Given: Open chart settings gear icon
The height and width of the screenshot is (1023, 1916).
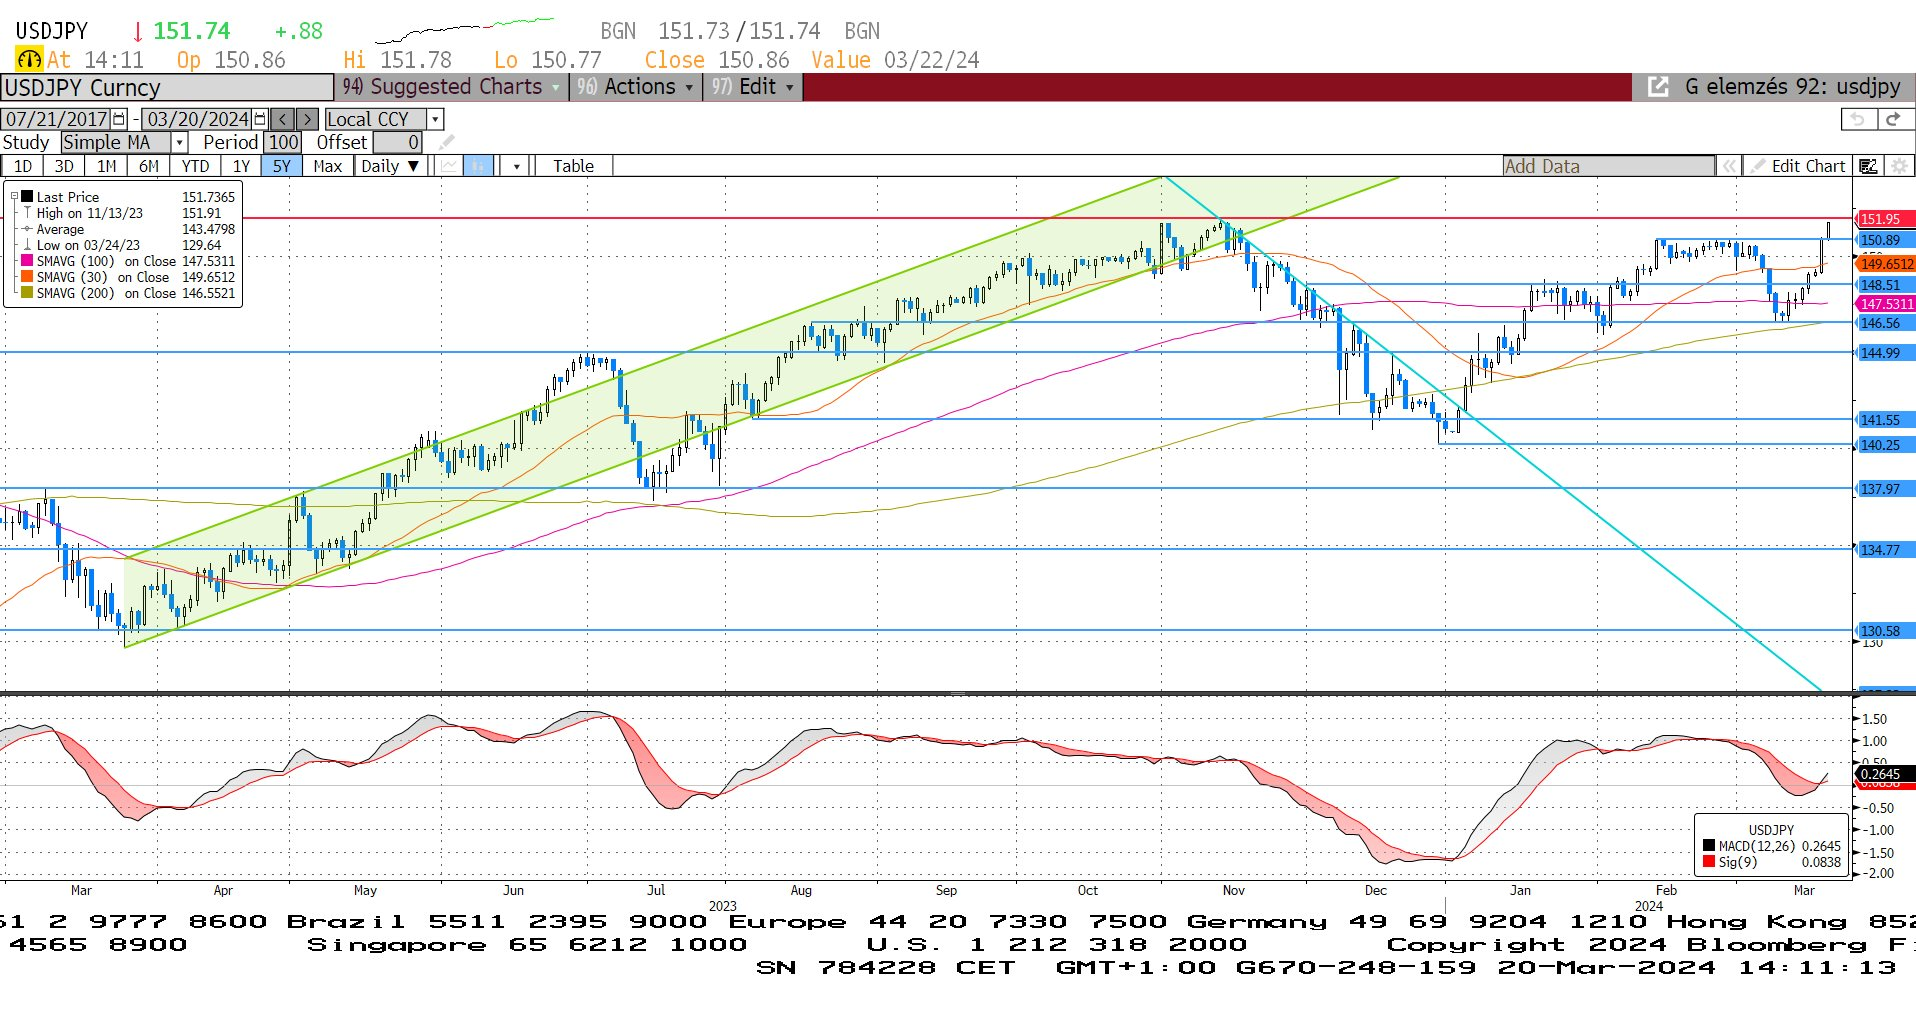Looking at the screenshot, I should tap(1899, 166).
